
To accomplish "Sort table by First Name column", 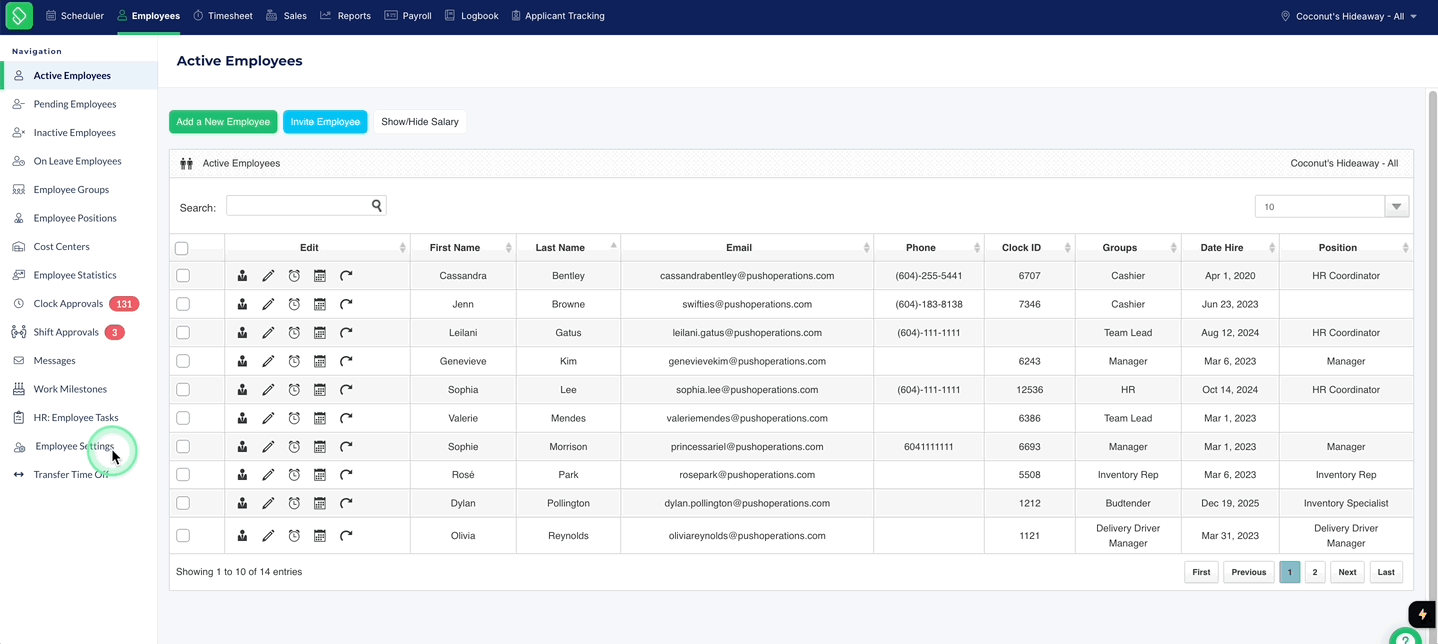I will point(463,247).
